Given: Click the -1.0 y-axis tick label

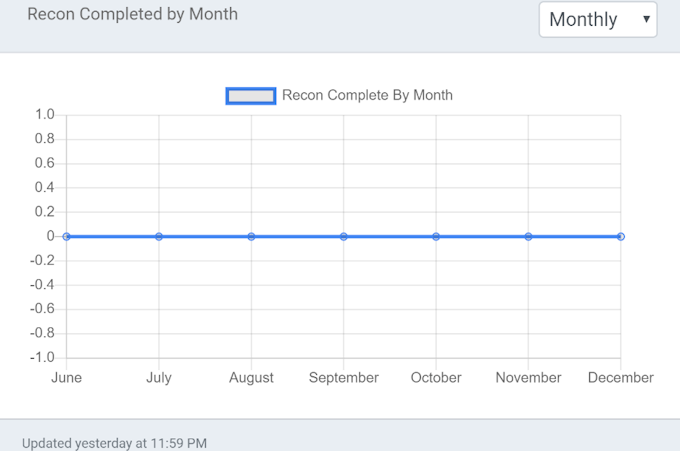Looking at the screenshot, I should click(x=41, y=358).
